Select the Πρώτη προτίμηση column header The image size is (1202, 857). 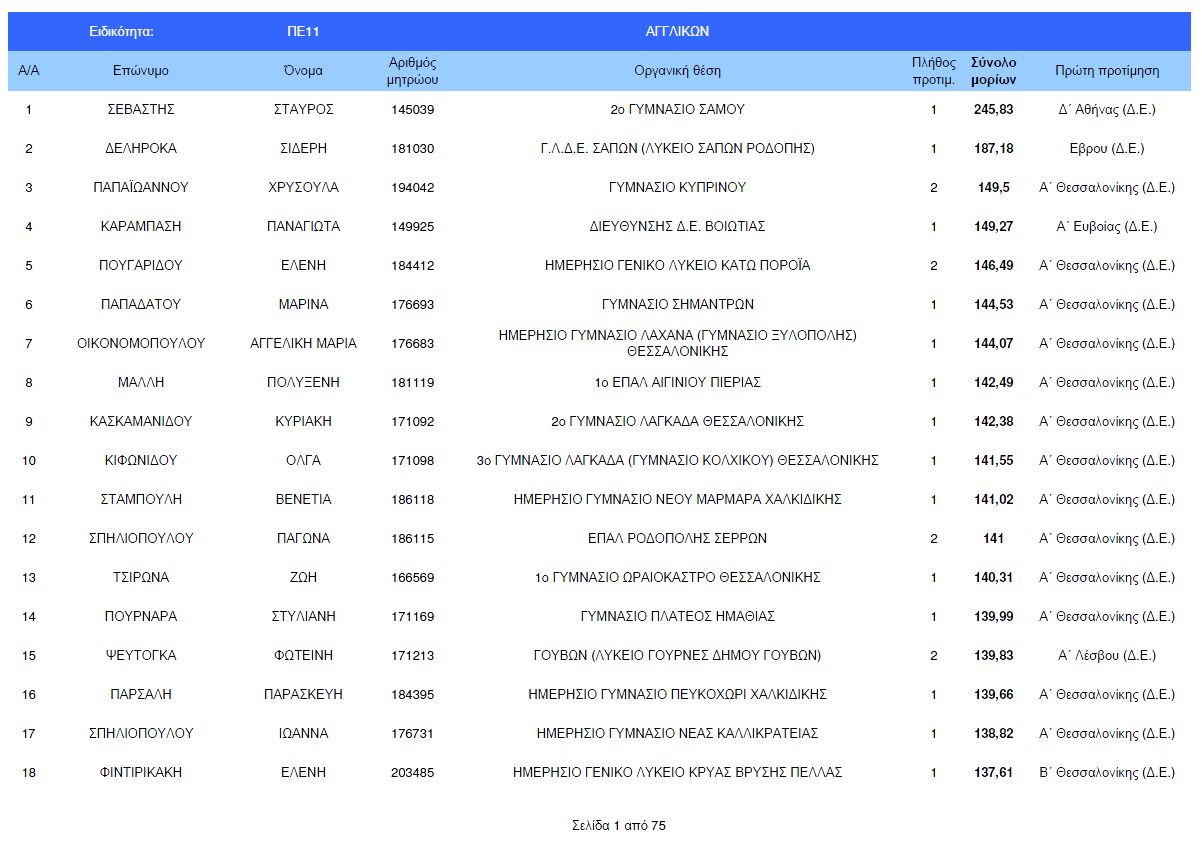tap(1107, 71)
